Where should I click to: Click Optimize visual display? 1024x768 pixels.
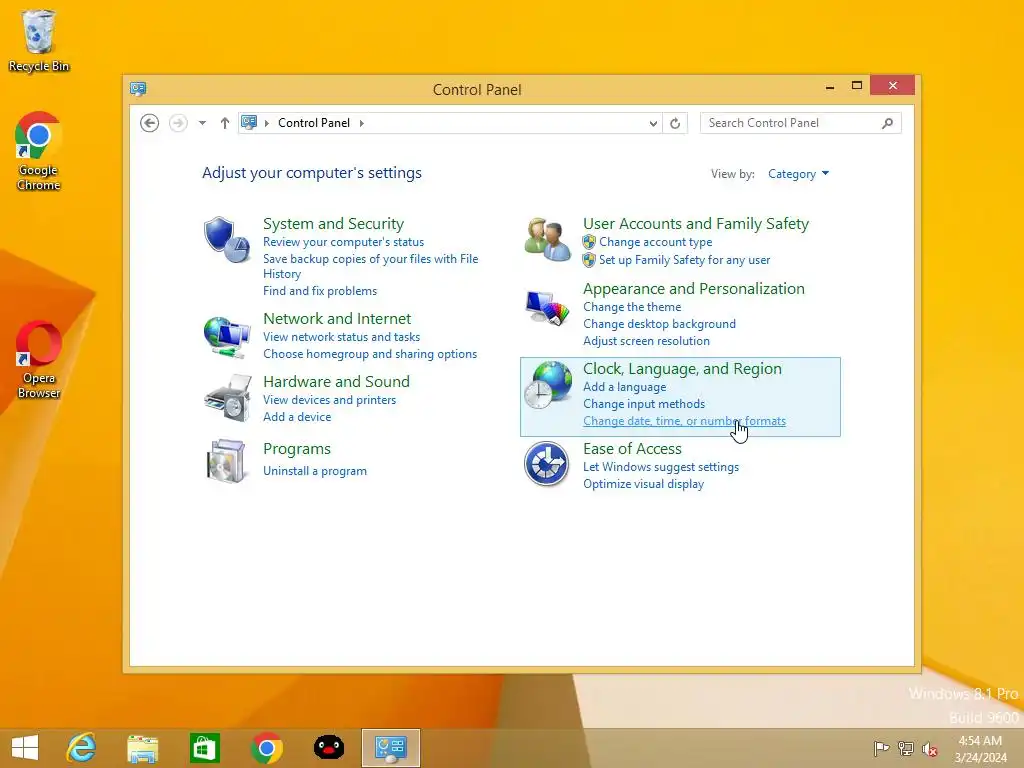[x=643, y=484]
